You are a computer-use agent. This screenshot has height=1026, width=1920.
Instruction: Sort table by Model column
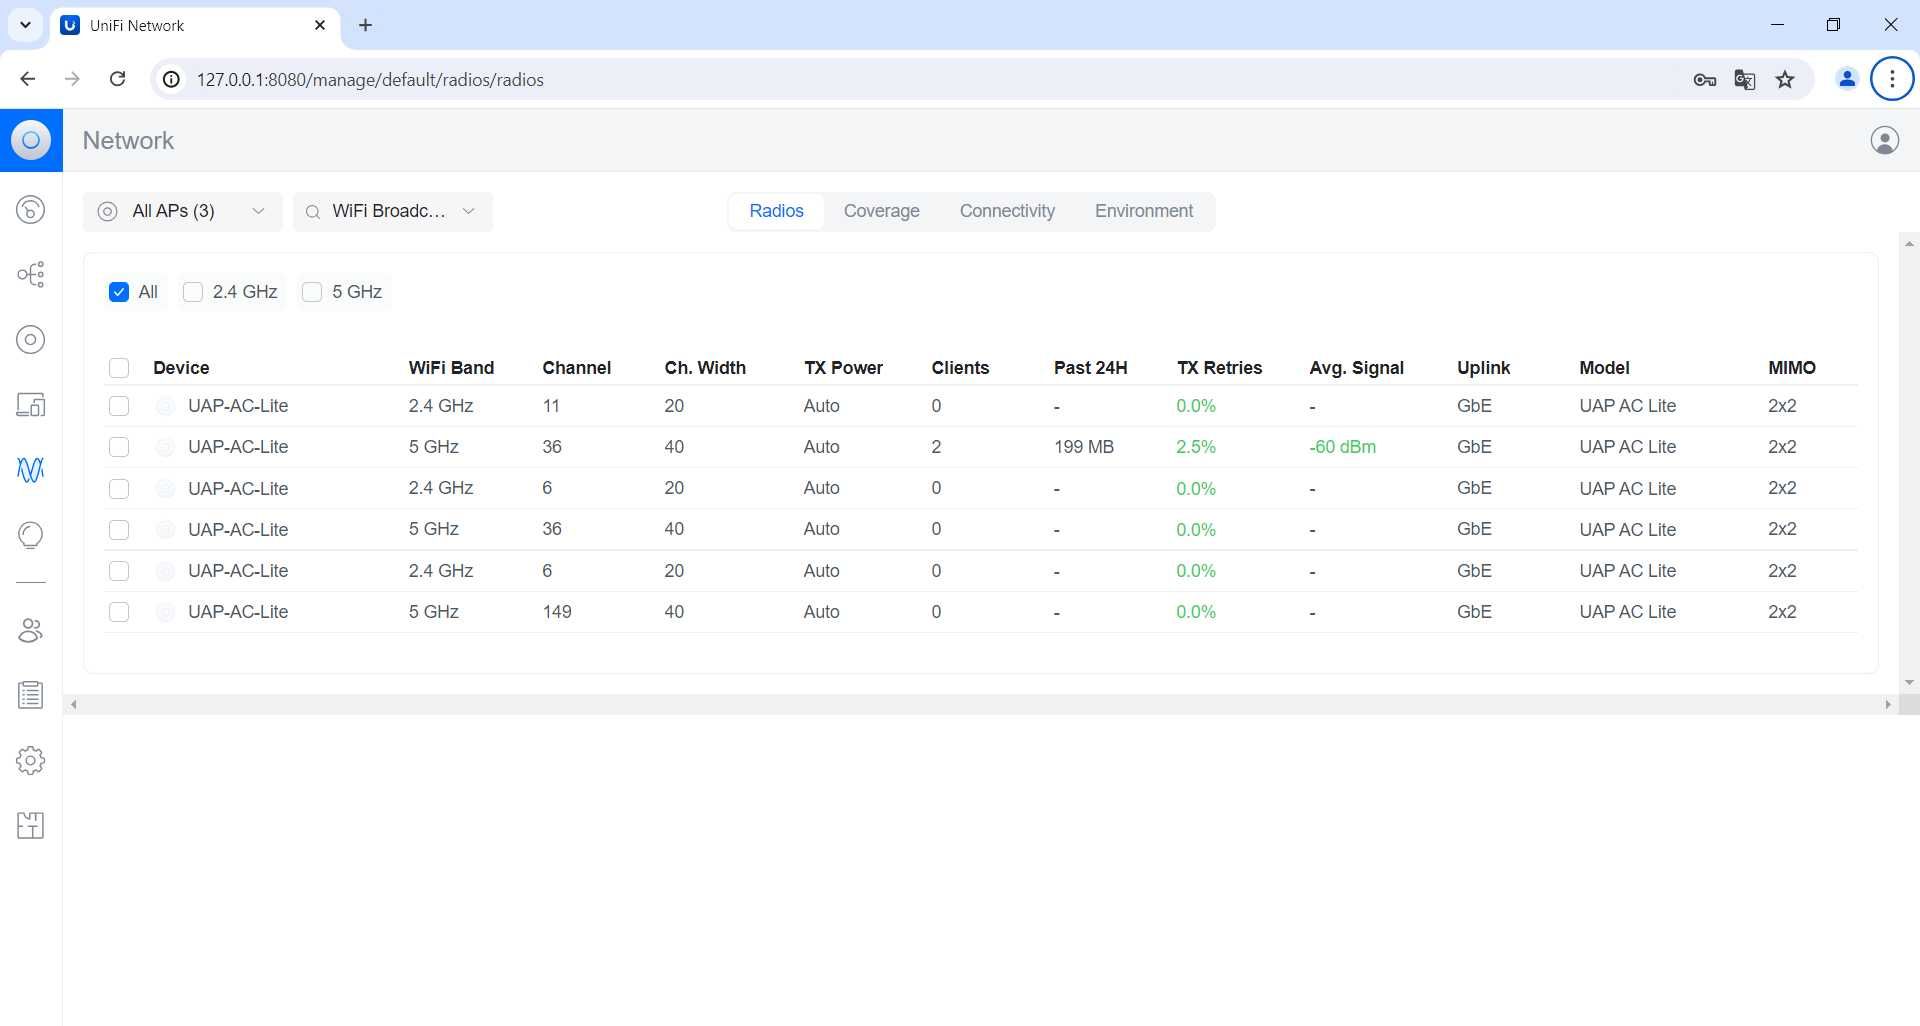pyautogui.click(x=1604, y=368)
